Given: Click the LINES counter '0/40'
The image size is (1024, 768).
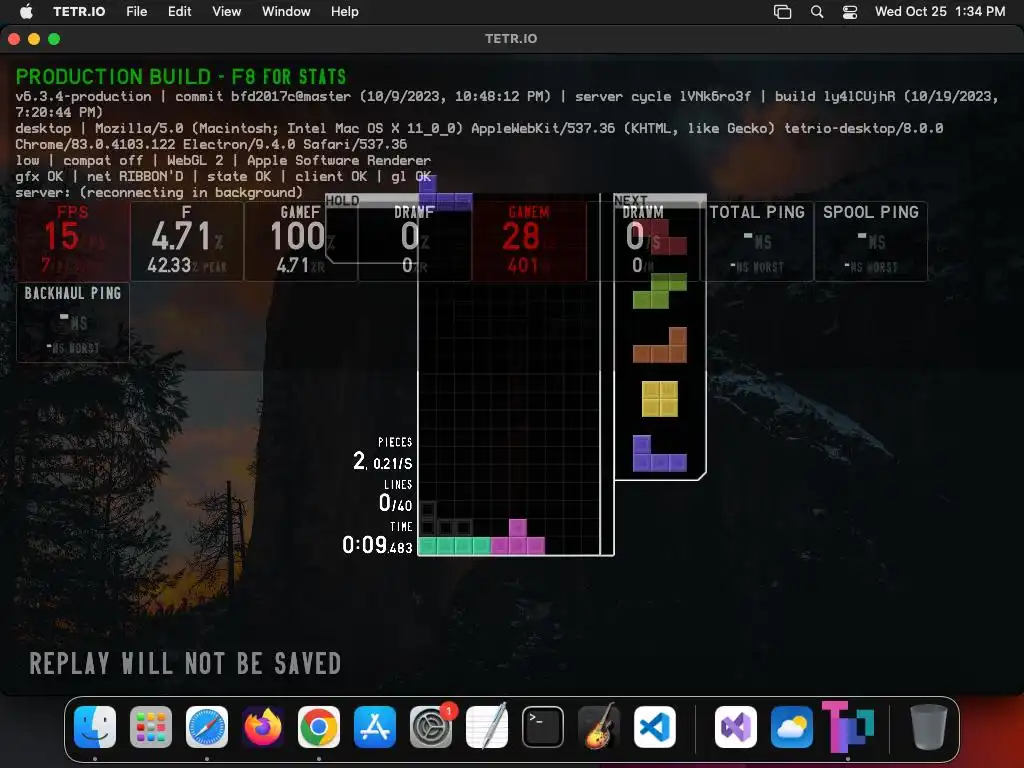Looking at the screenshot, I should (x=396, y=503).
